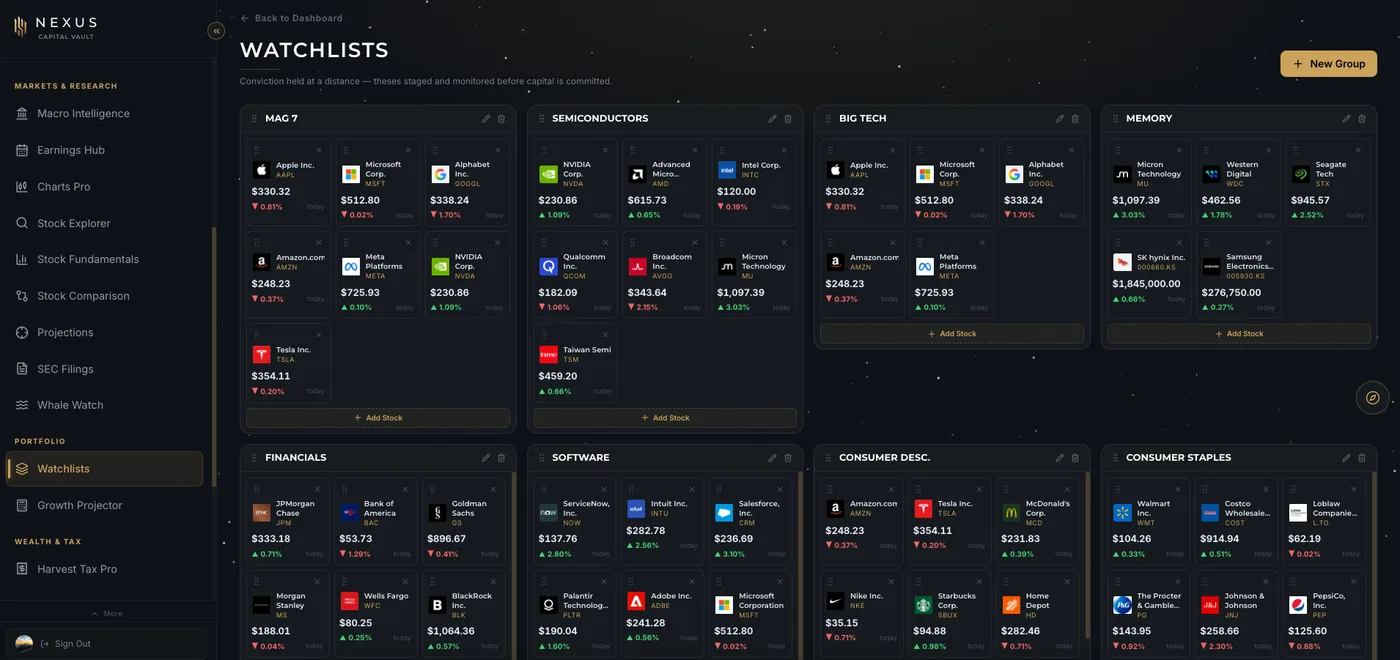1400x660 pixels.
Task: Open the Starbucks Corp. stock card
Action: click(x=952, y=614)
